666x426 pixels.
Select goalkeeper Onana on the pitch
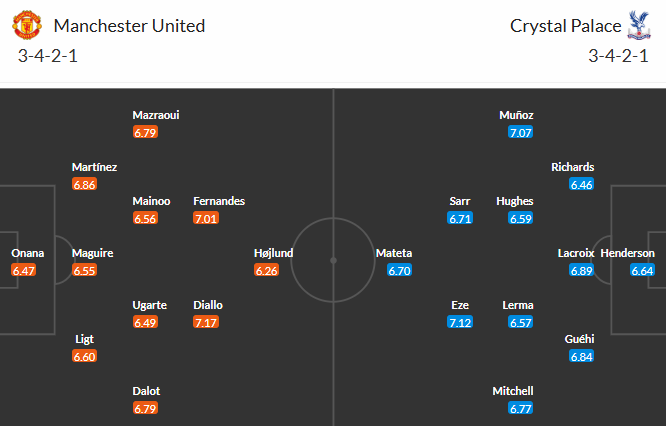tap(27, 253)
